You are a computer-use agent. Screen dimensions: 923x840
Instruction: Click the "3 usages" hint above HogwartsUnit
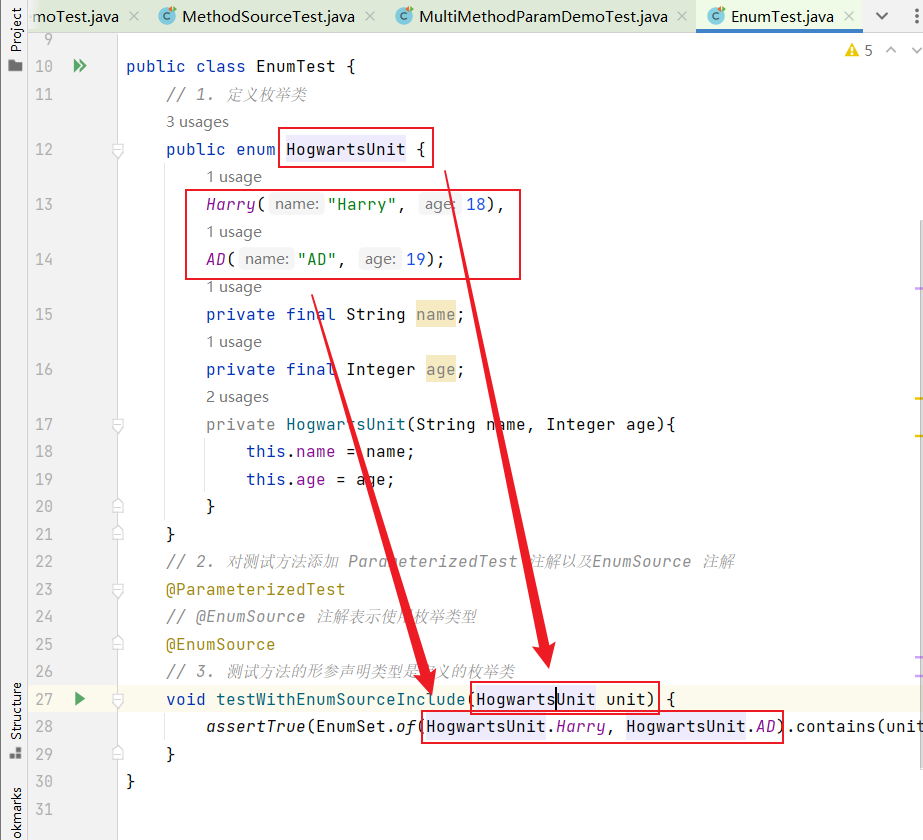tap(197, 122)
